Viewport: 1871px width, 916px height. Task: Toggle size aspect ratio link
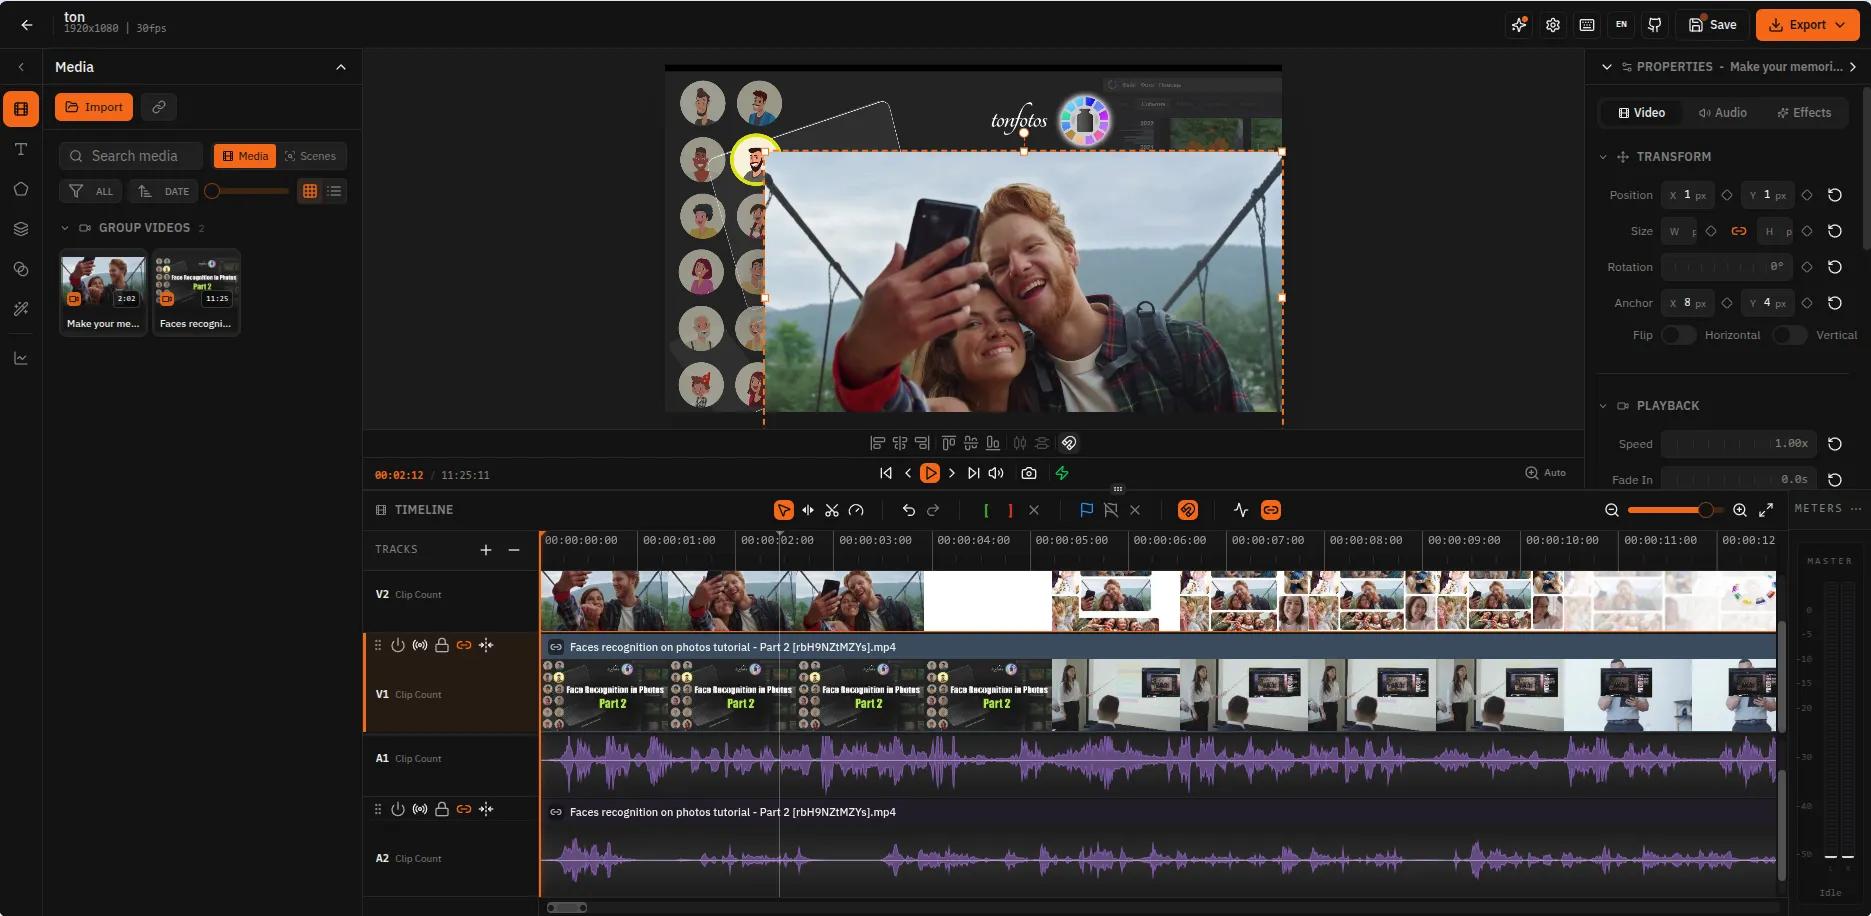click(1739, 231)
